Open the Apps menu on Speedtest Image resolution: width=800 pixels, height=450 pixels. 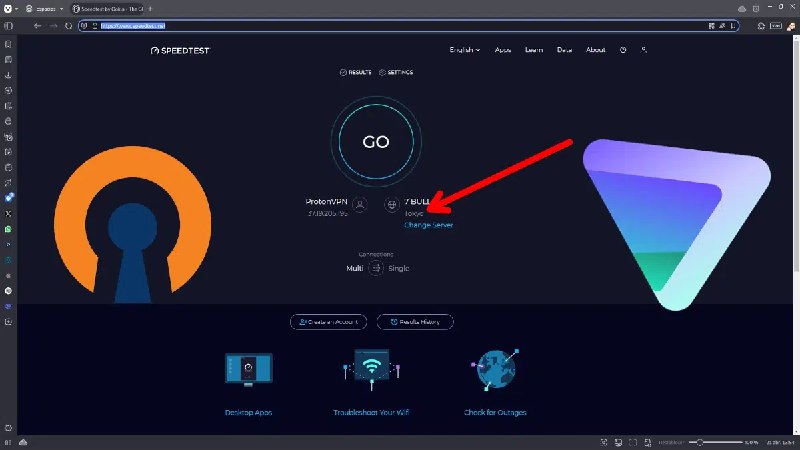pyautogui.click(x=503, y=50)
